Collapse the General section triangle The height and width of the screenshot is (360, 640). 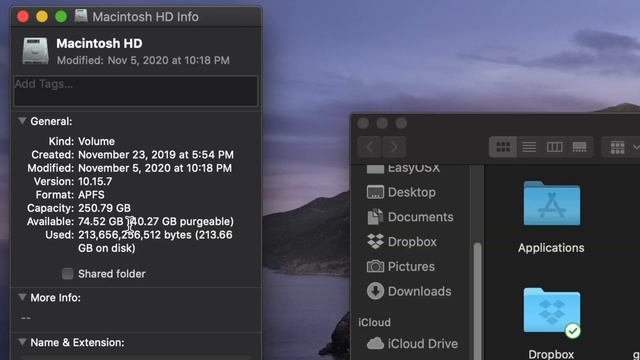22,121
